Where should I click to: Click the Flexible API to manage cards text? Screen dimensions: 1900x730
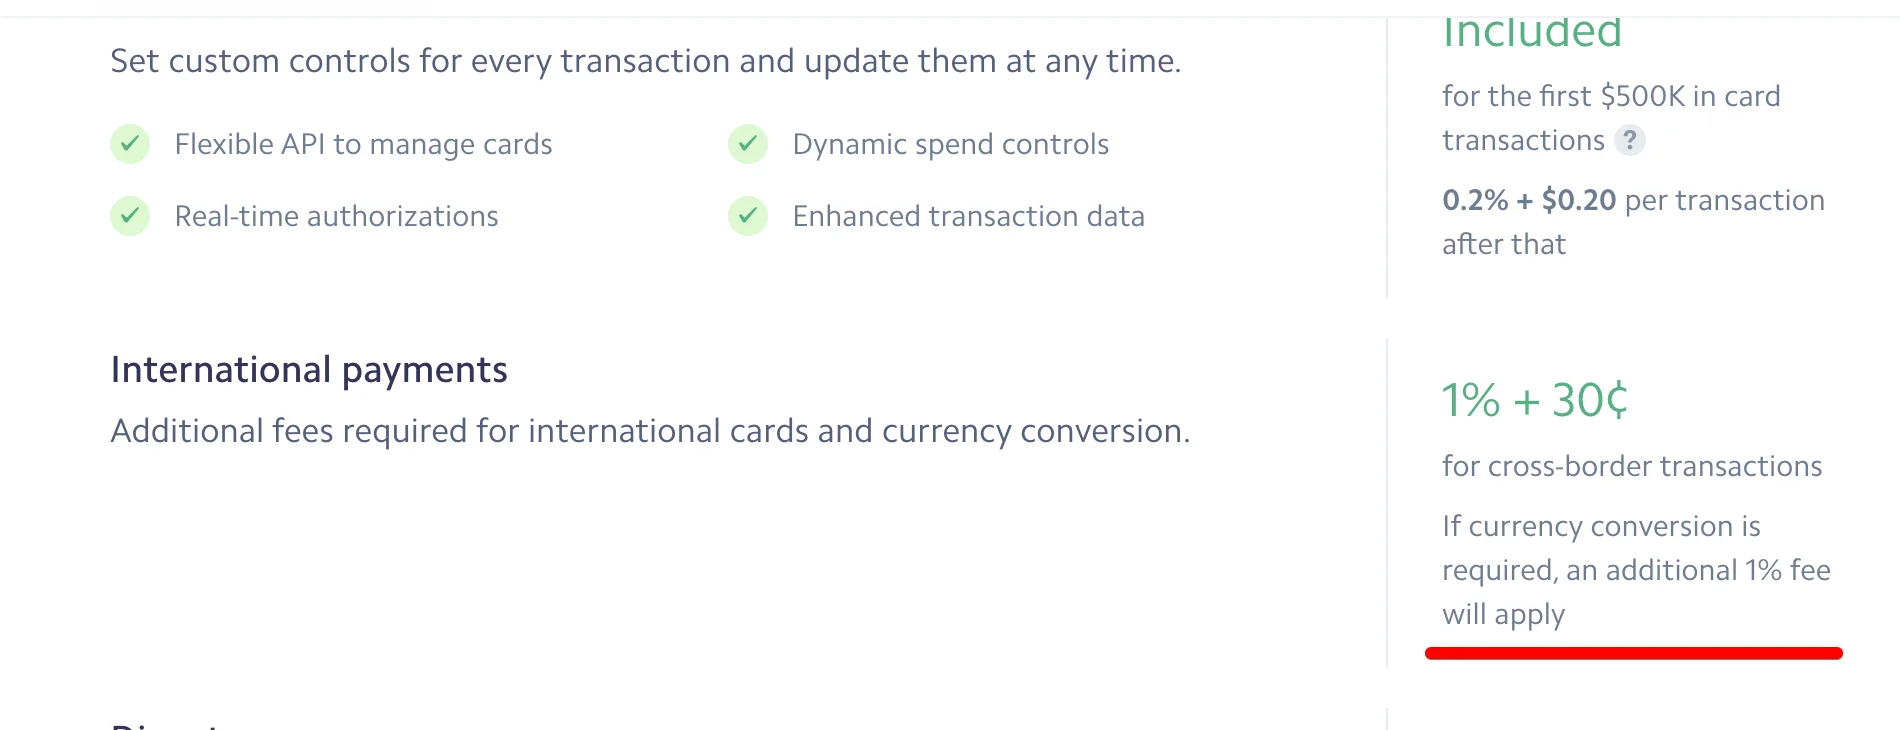pos(363,144)
